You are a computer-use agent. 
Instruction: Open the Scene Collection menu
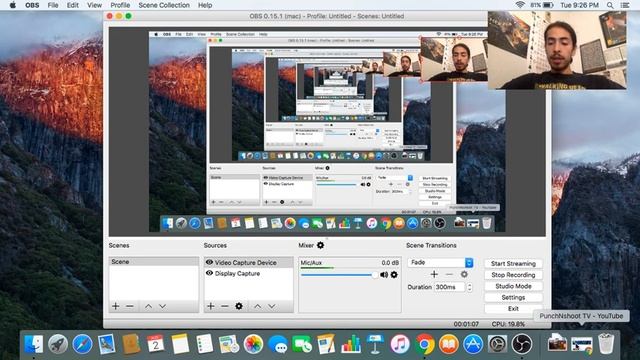[x=164, y=5]
